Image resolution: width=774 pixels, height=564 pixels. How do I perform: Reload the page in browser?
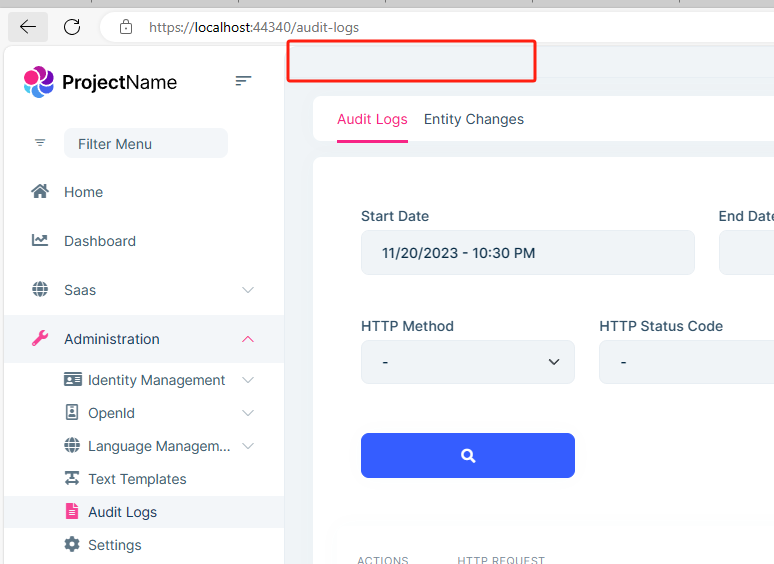click(x=72, y=27)
